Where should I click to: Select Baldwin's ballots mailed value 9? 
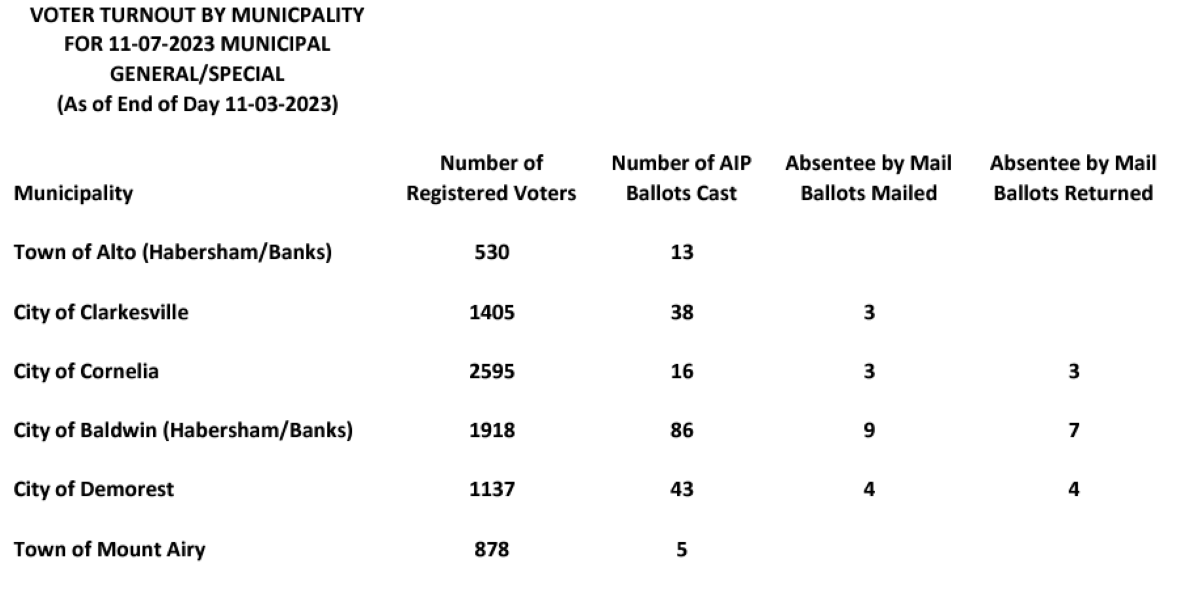(x=869, y=431)
